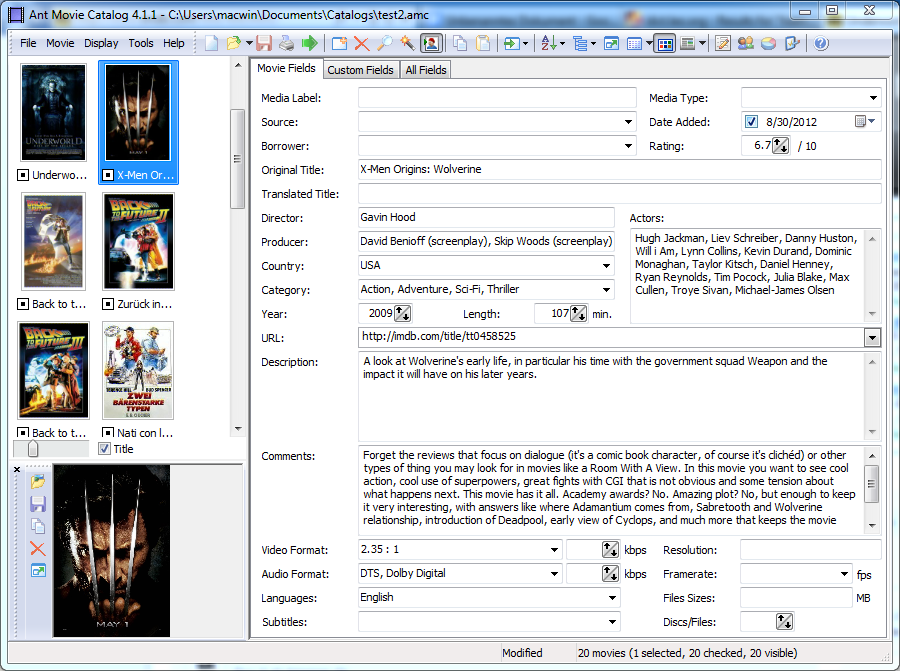Screen dimensions: 900x671
Task: Adjust the thumbnail size slider
Action: pos(33,448)
